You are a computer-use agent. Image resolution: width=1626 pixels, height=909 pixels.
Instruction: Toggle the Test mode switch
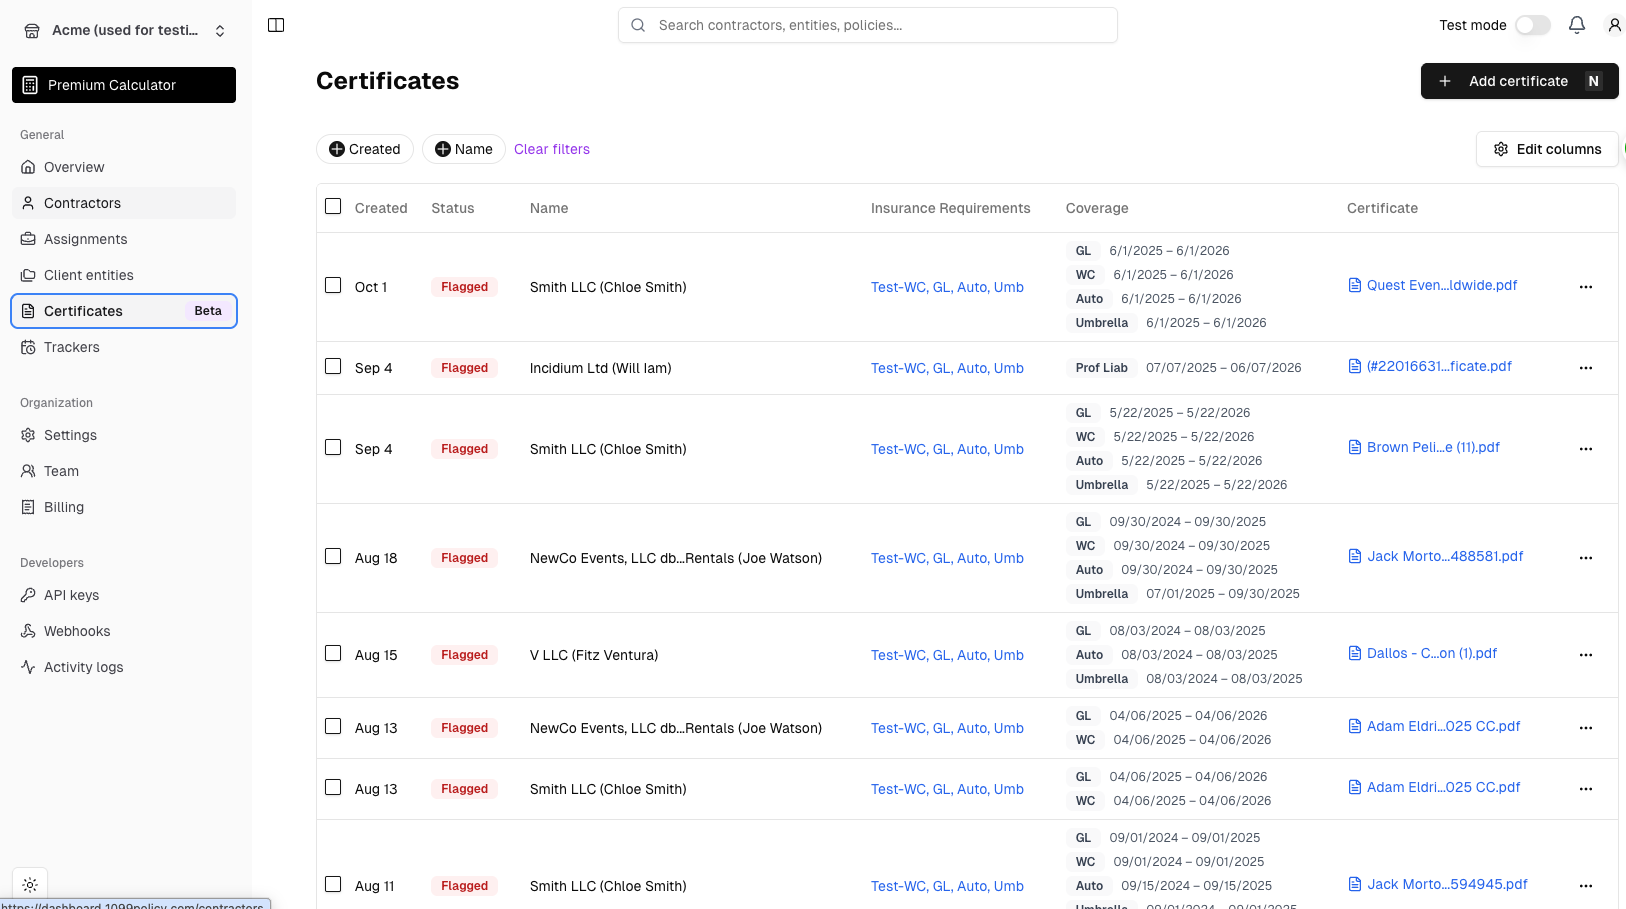coord(1532,25)
